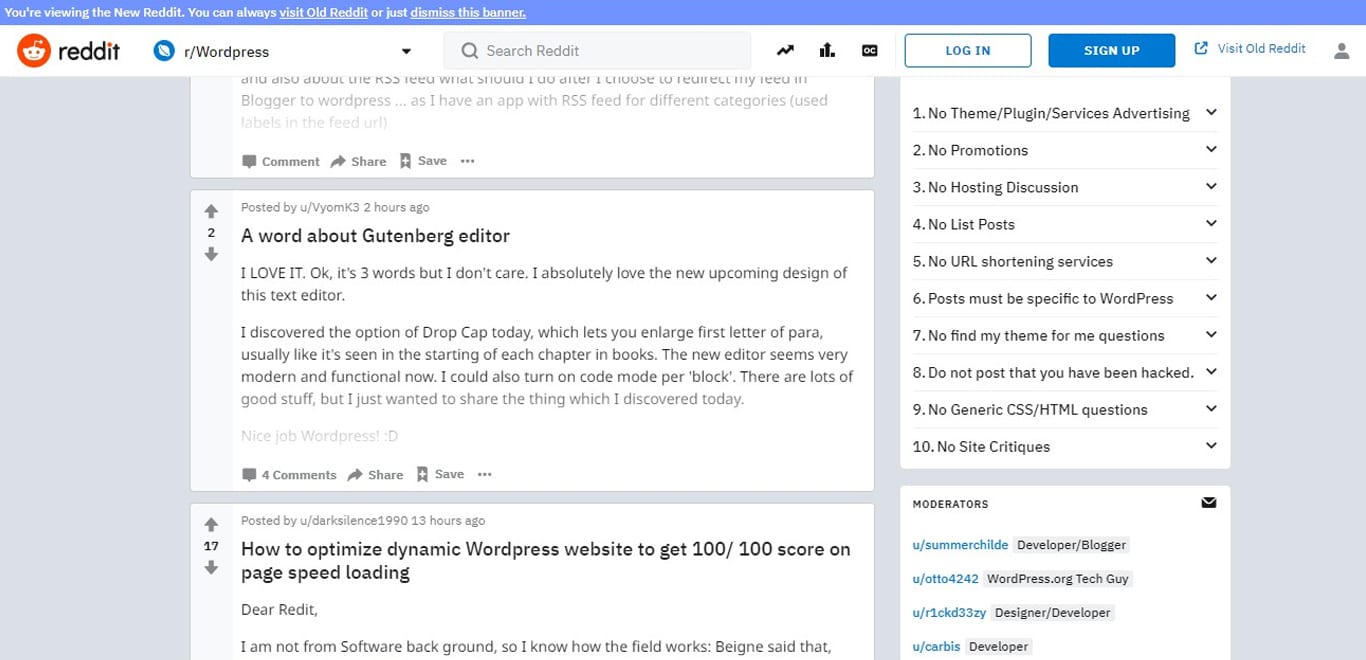Focus the Search Reddit field
This screenshot has height=660, width=1366.
(x=597, y=50)
